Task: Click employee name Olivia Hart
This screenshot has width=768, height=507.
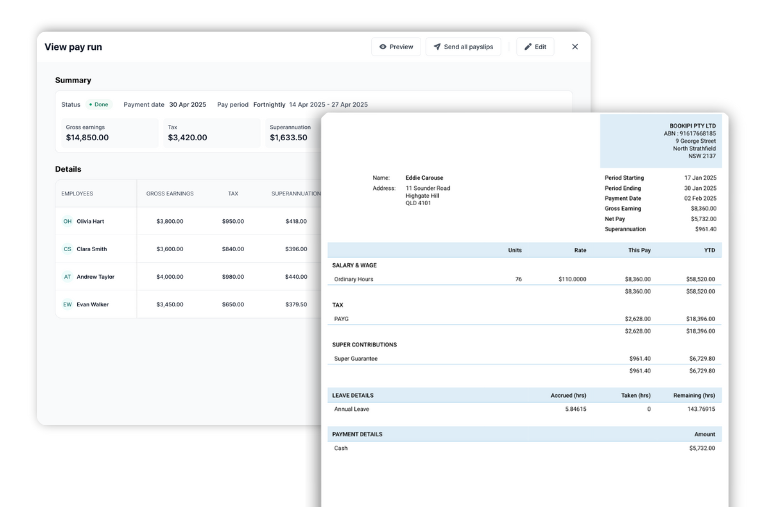Action: click(90, 221)
